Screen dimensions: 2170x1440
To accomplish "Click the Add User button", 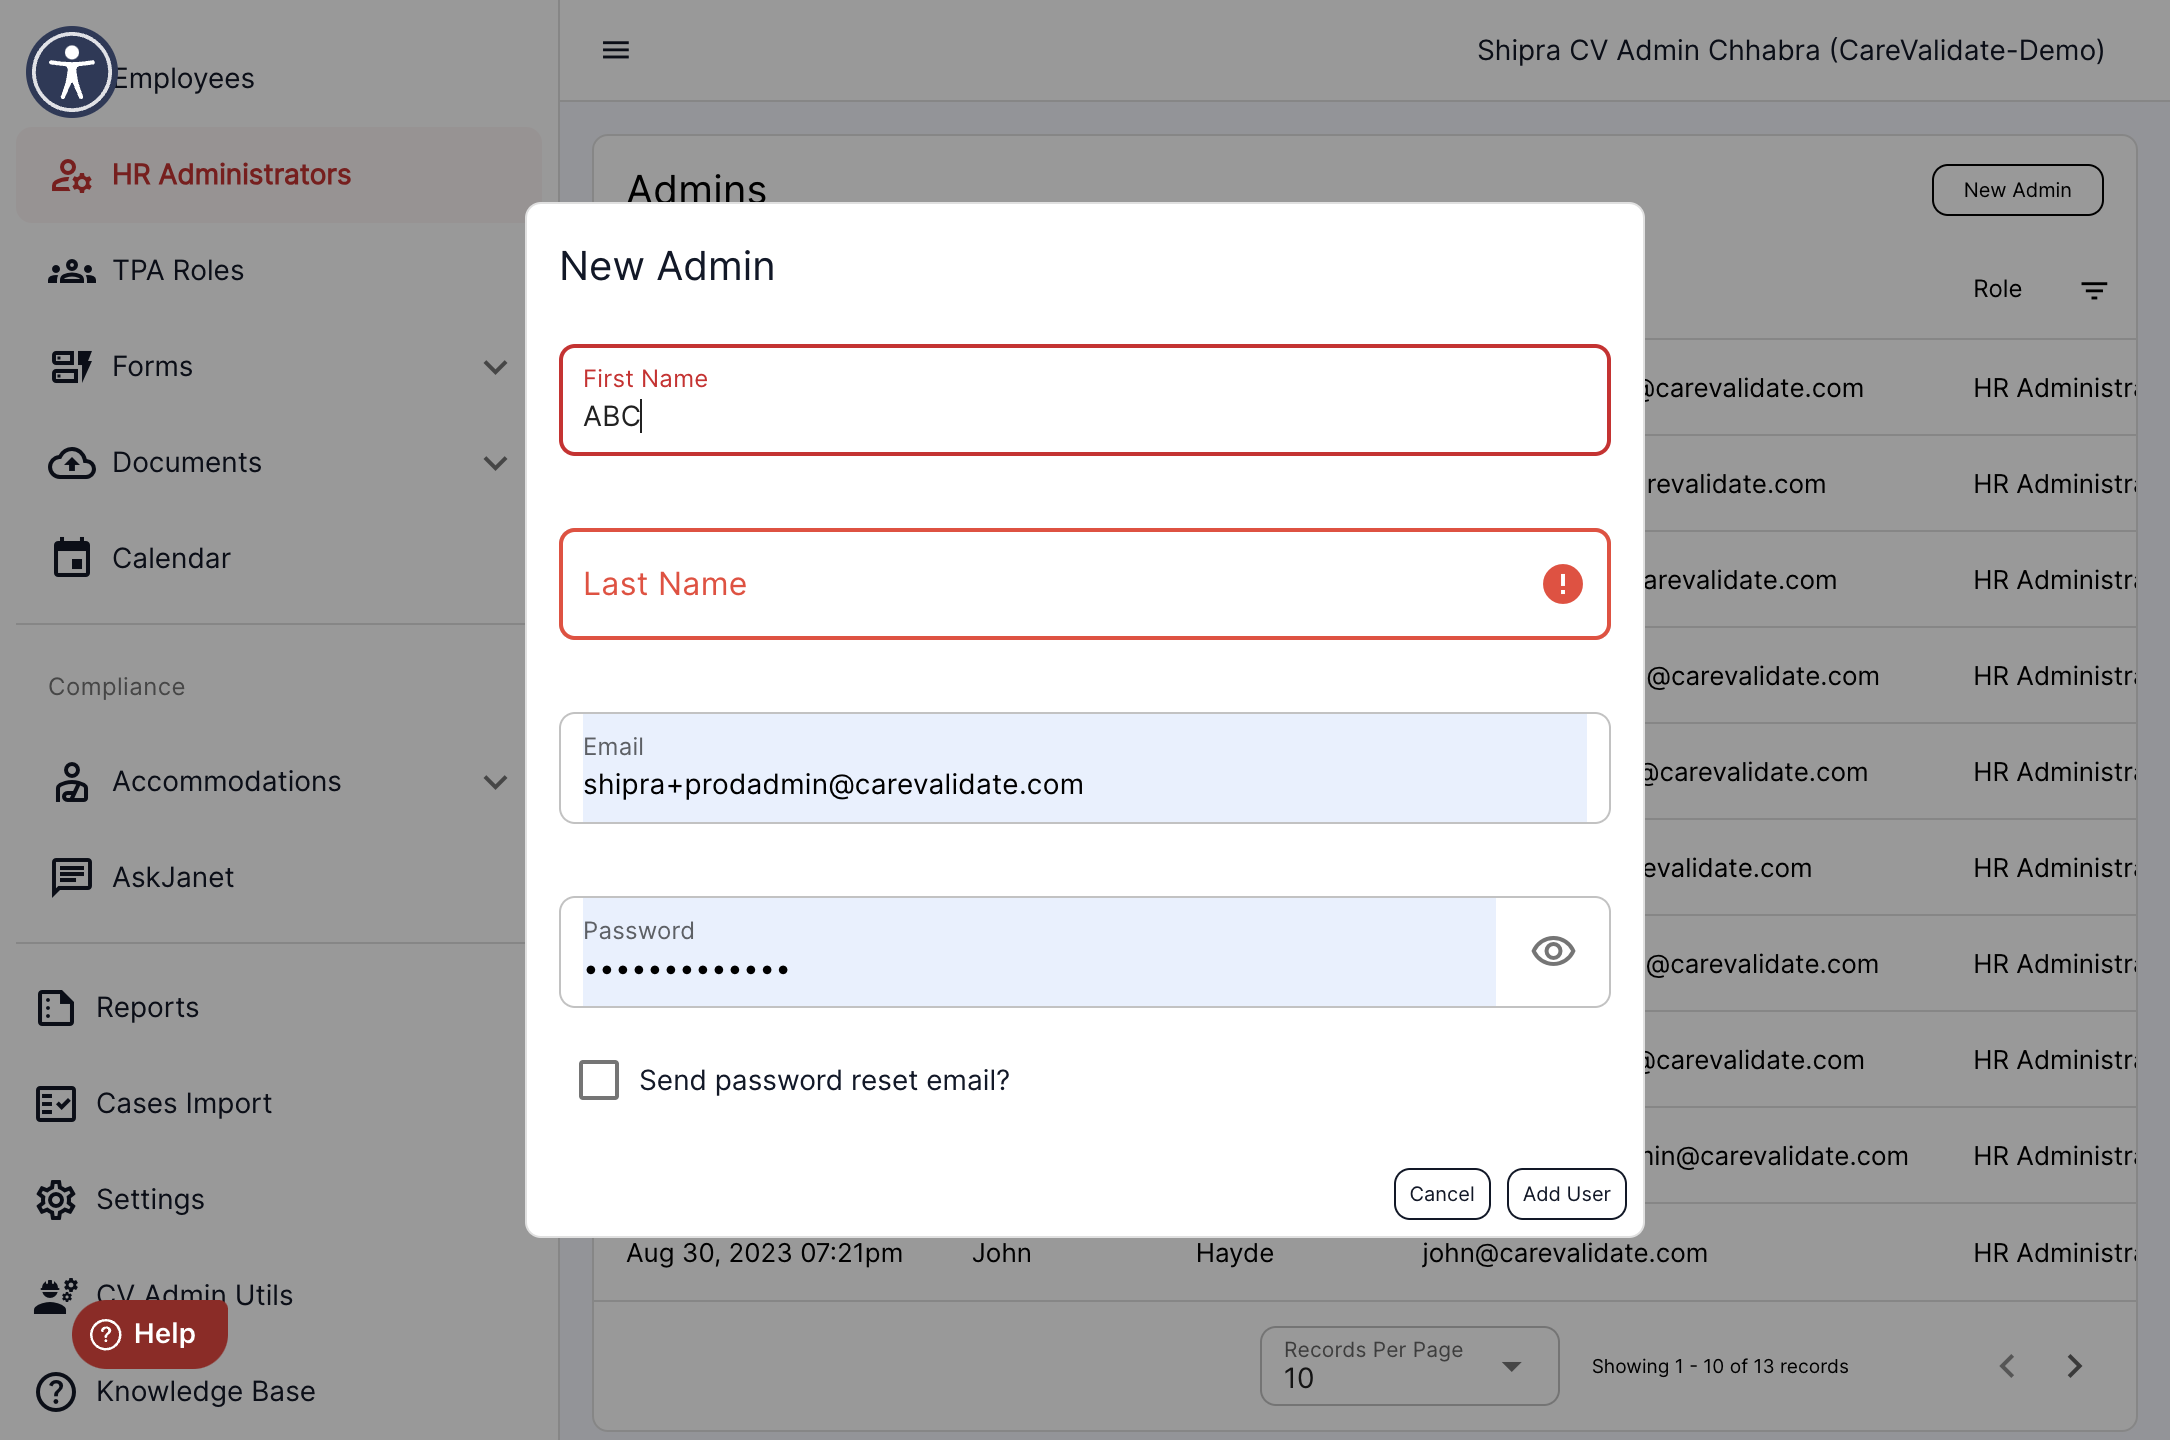I will pos(1566,1194).
